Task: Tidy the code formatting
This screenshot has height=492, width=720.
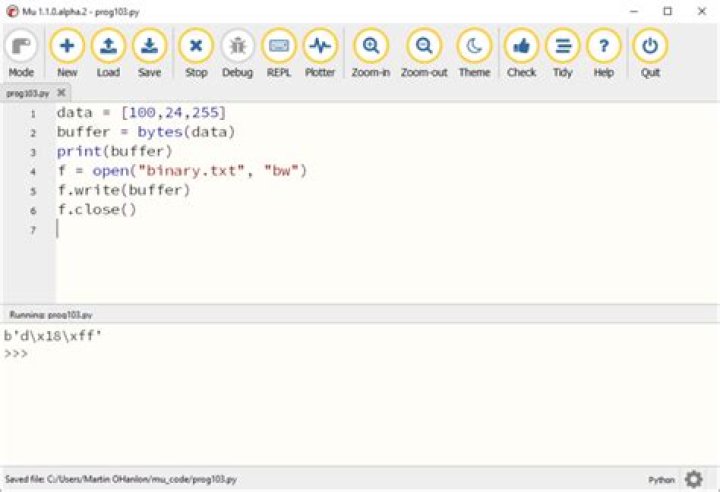Action: (x=562, y=53)
